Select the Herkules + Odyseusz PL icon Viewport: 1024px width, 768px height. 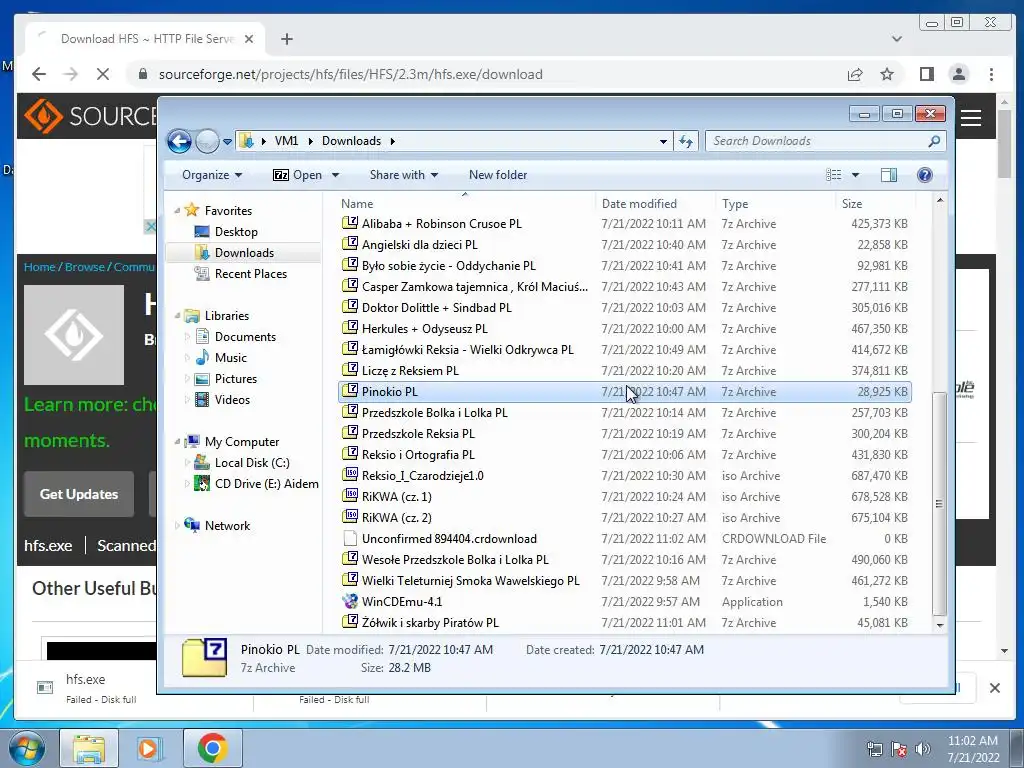[350, 328]
